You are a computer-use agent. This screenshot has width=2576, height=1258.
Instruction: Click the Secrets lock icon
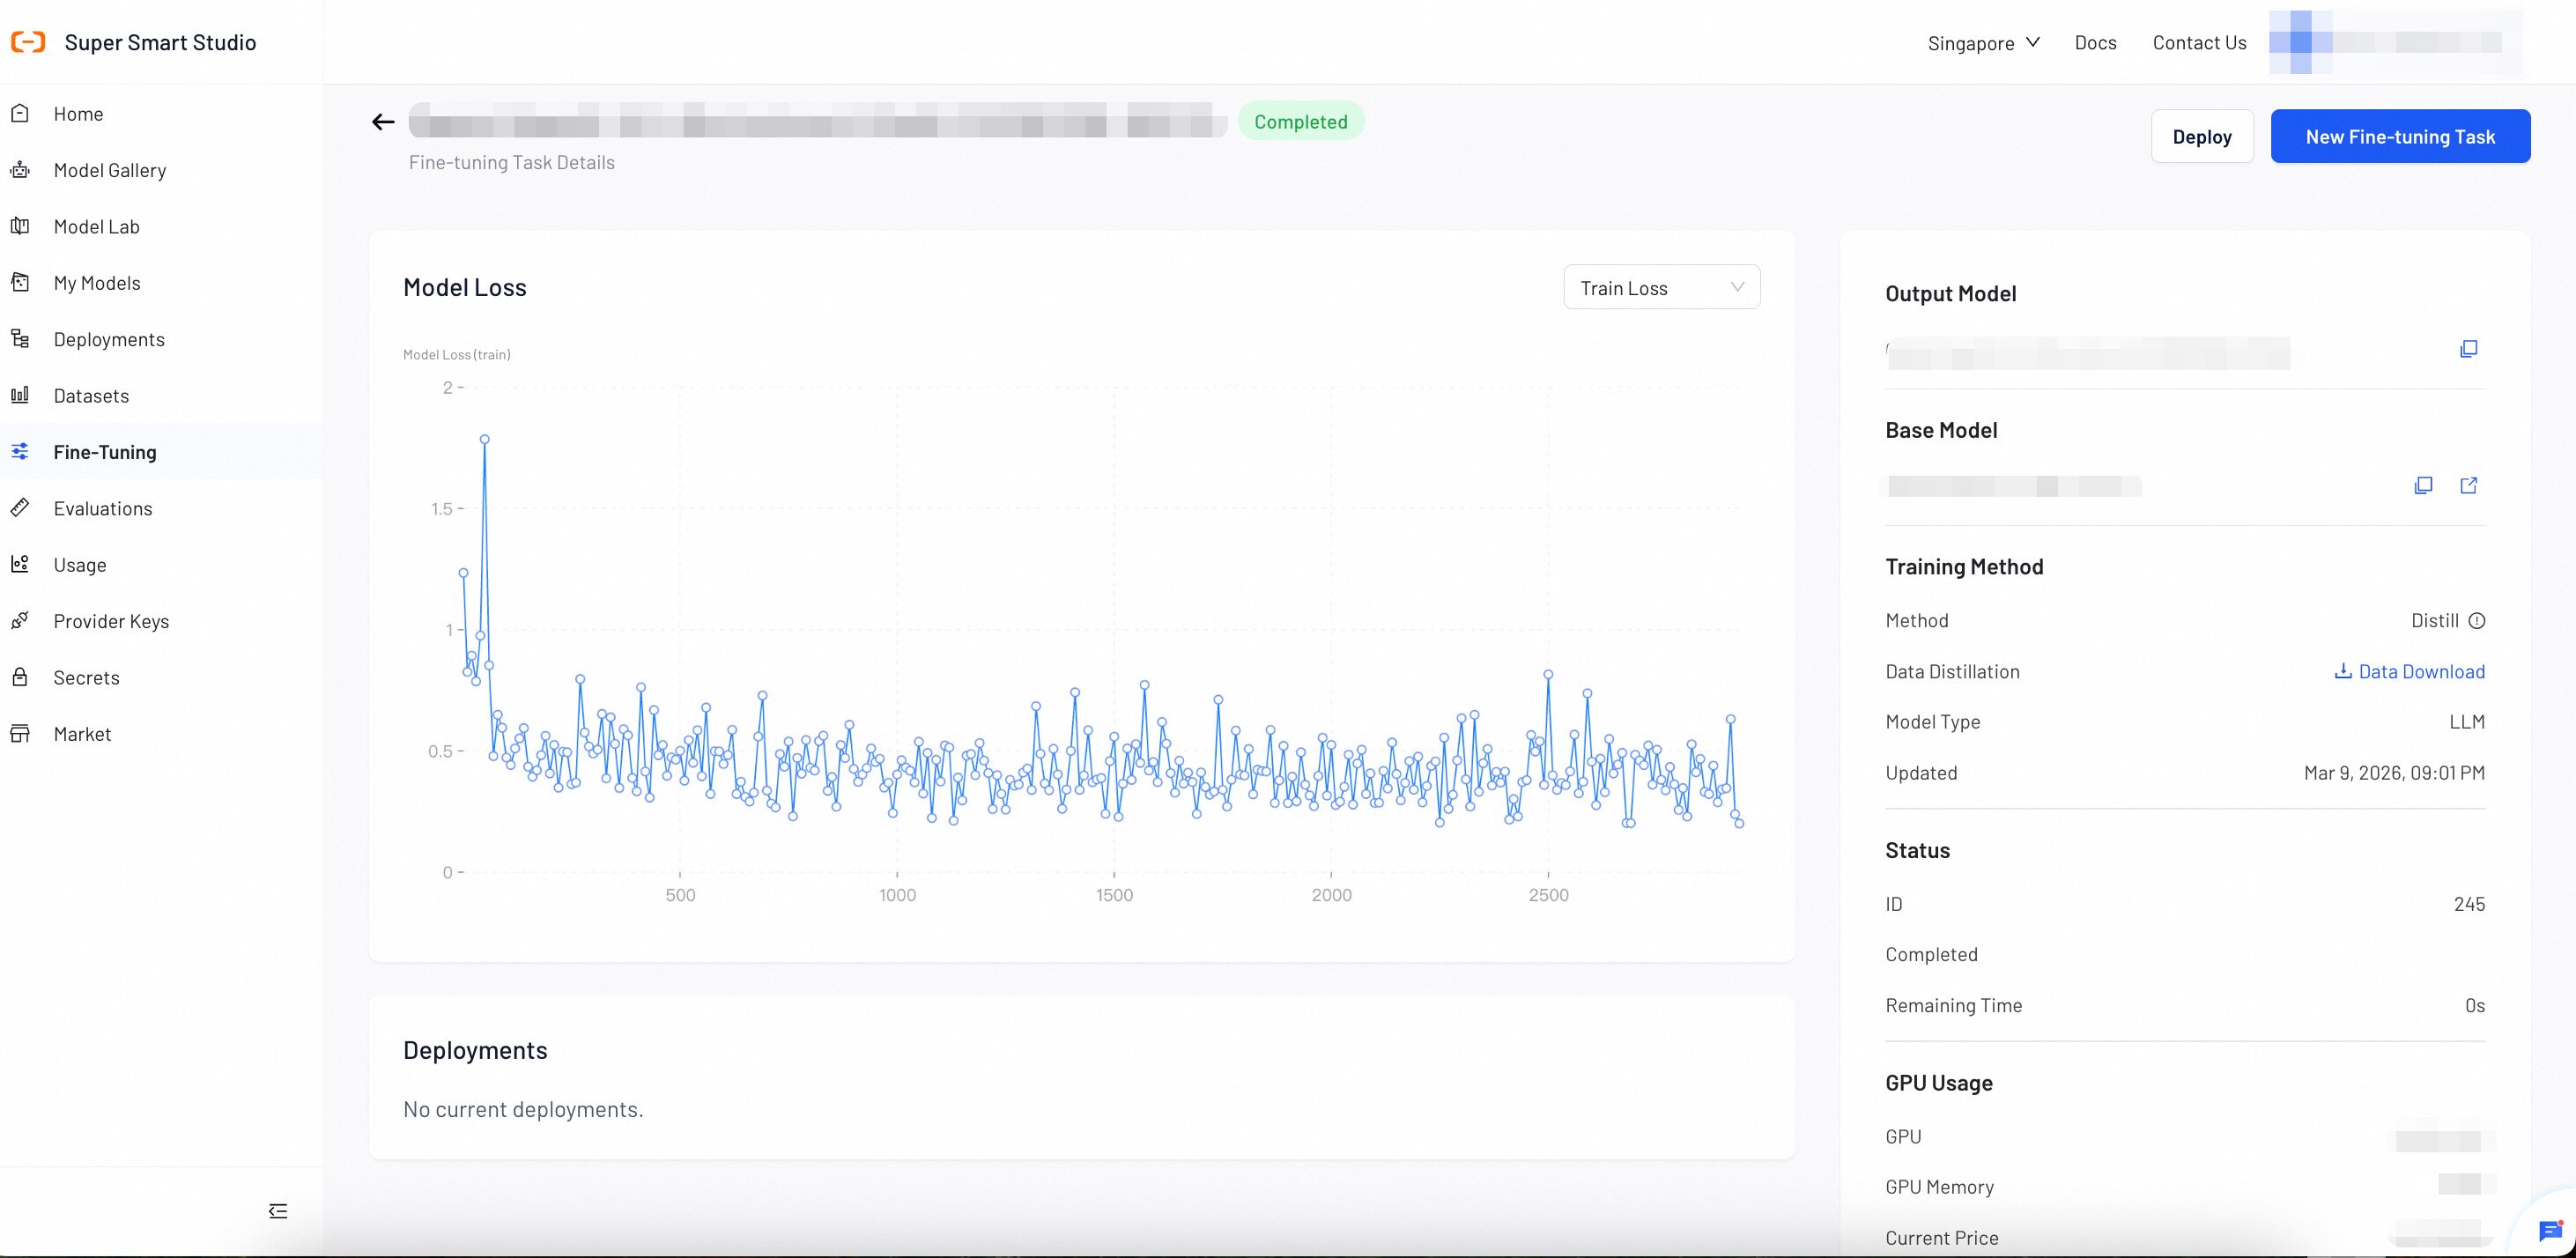[20, 677]
